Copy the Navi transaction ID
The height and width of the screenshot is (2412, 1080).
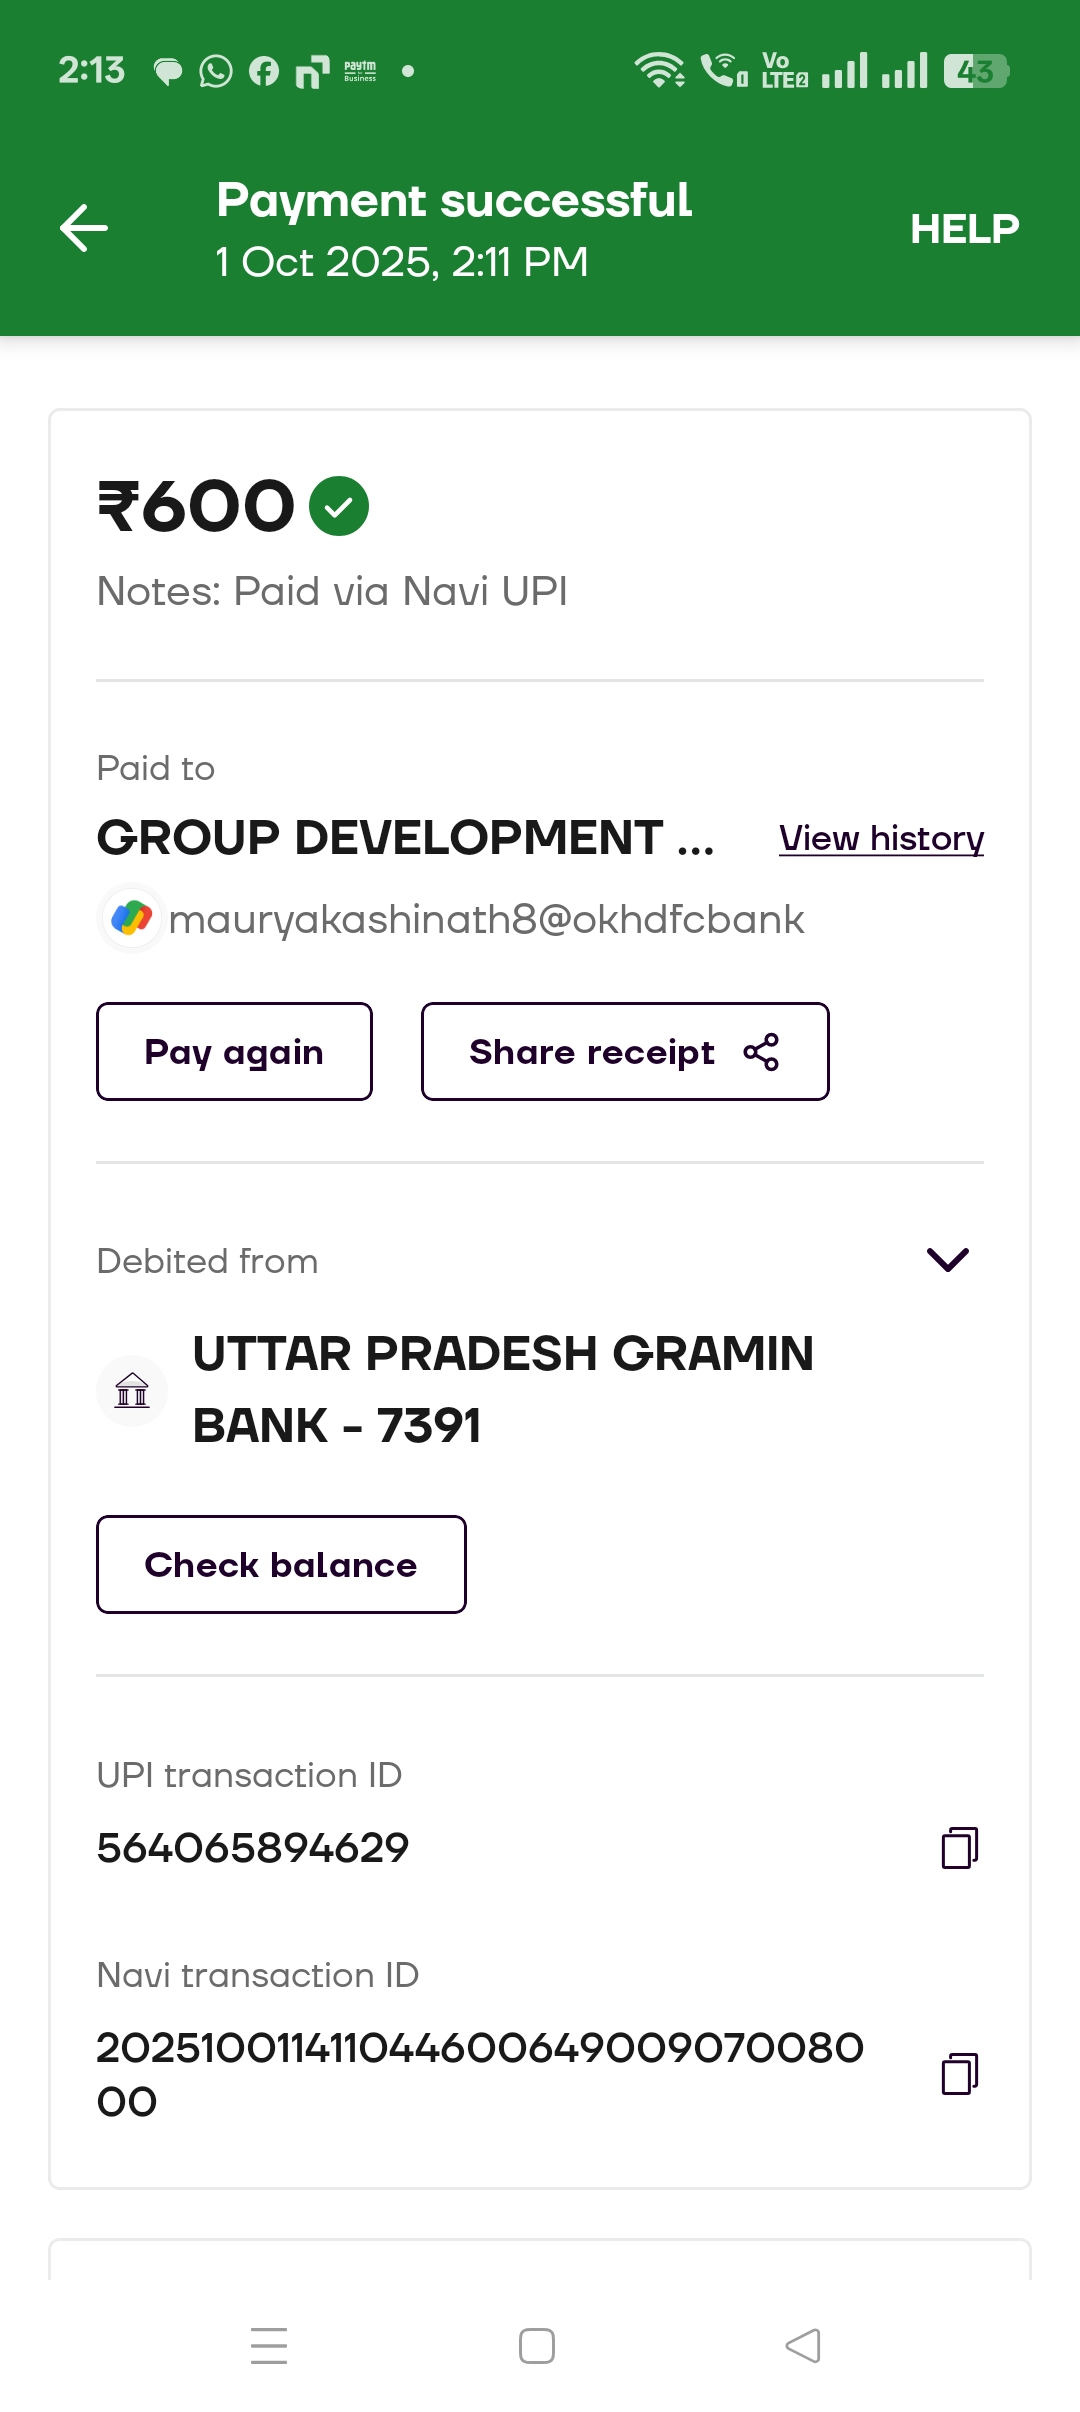click(x=959, y=2074)
